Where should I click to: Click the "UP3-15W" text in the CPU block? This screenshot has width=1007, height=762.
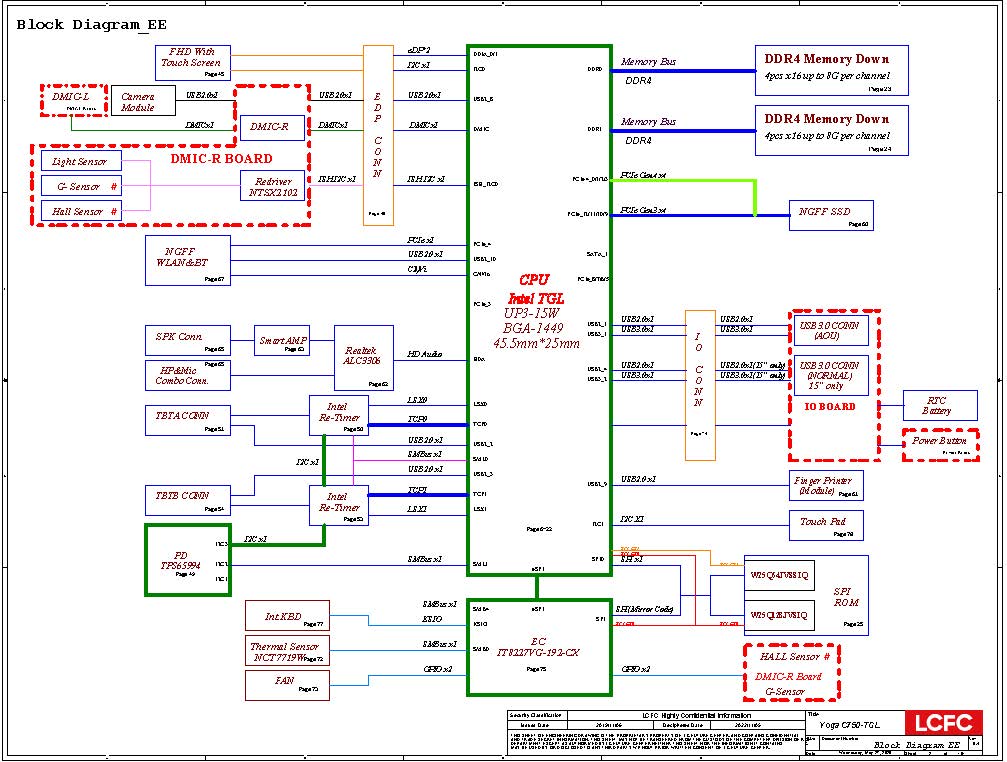tap(532, 313)
